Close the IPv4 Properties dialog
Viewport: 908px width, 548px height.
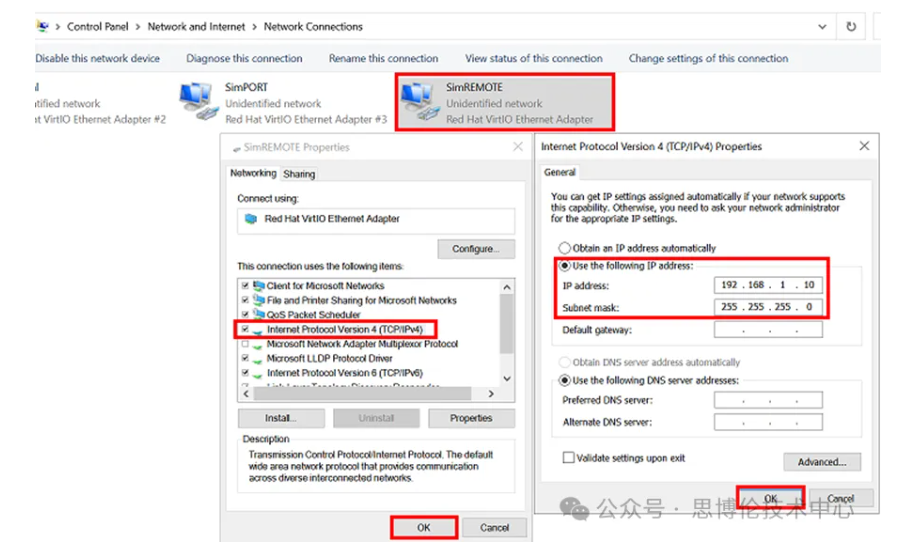(x=864, y=146)
